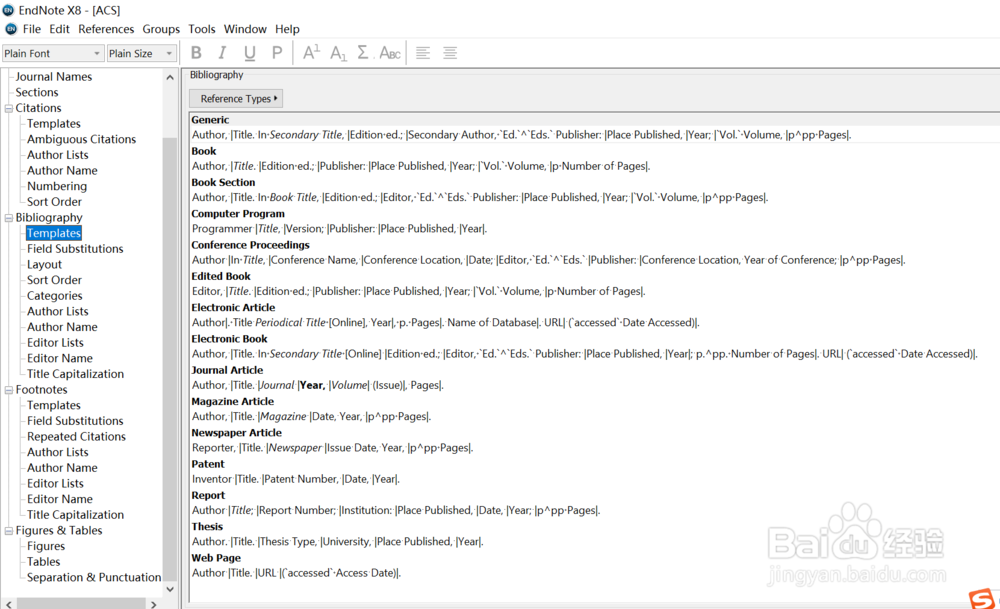This screenshot has width=1000, height=609.
Task: Apply Superscript formatting
Action: pyautogui.click(x=311, y=53)
